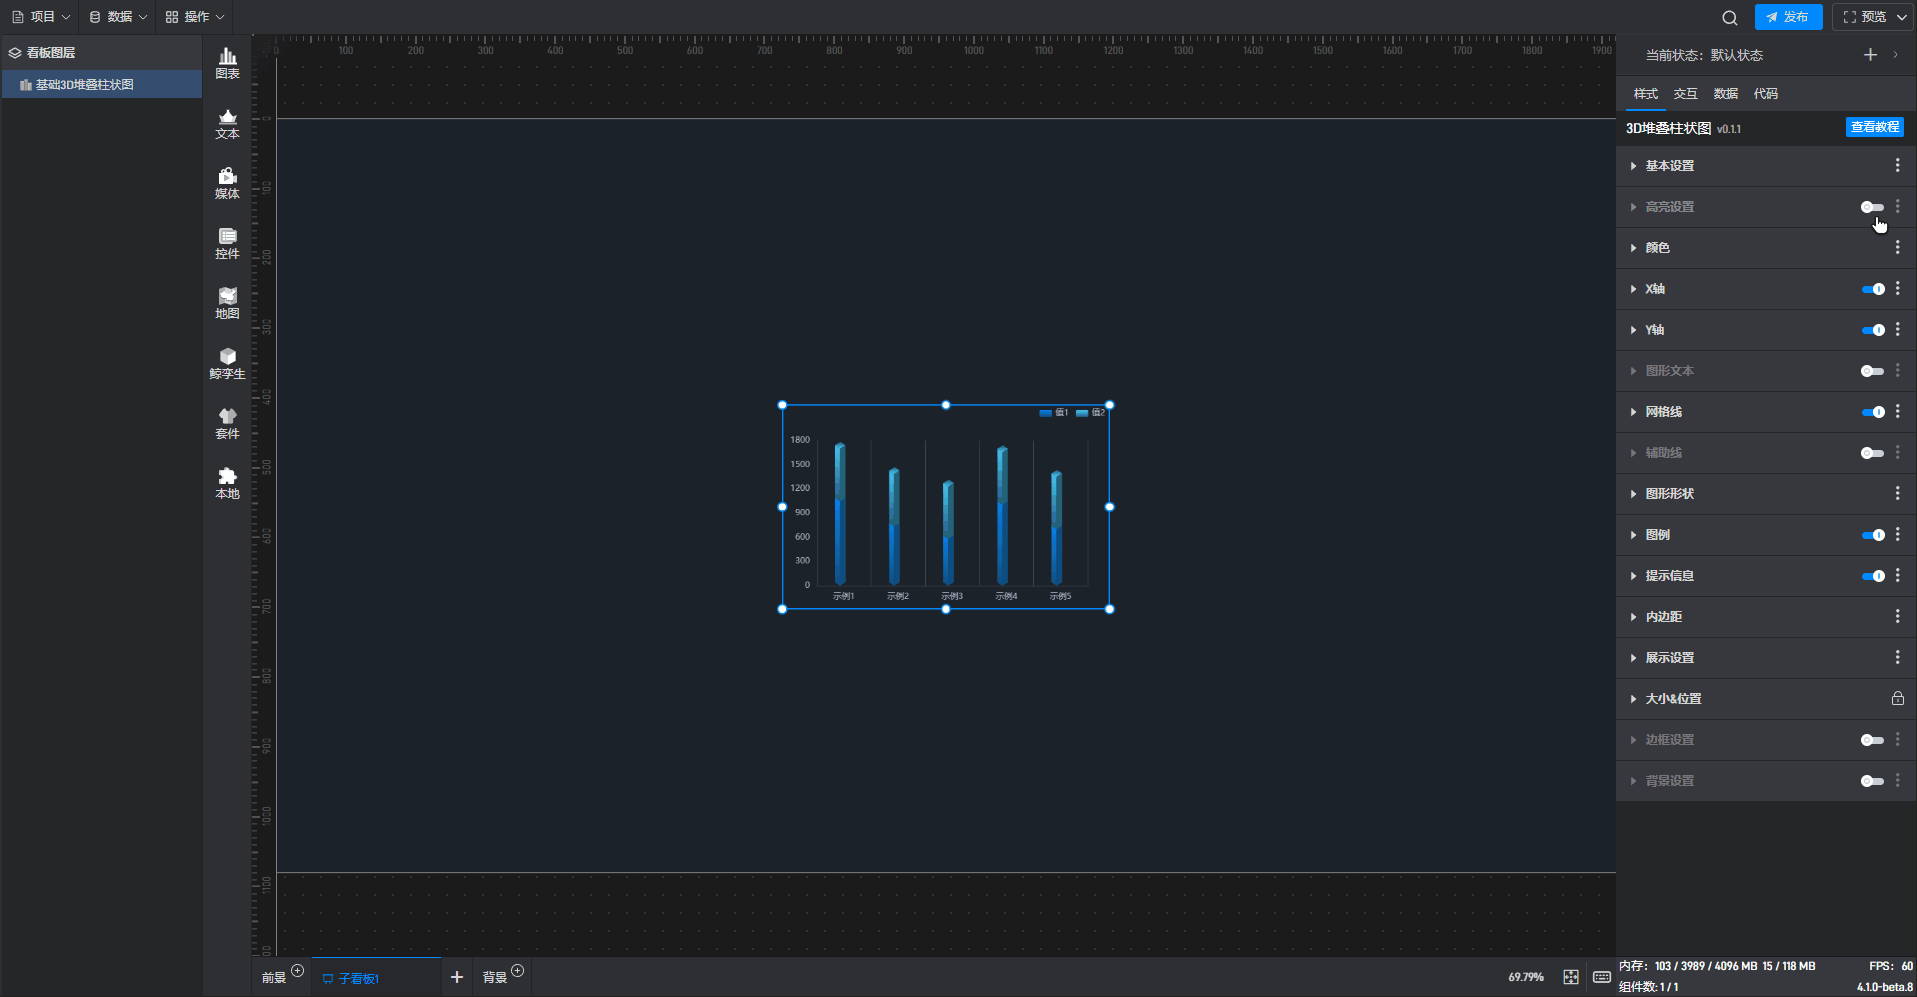
Task: Open the 操作 menu
Action: click(x=195, y=17)
